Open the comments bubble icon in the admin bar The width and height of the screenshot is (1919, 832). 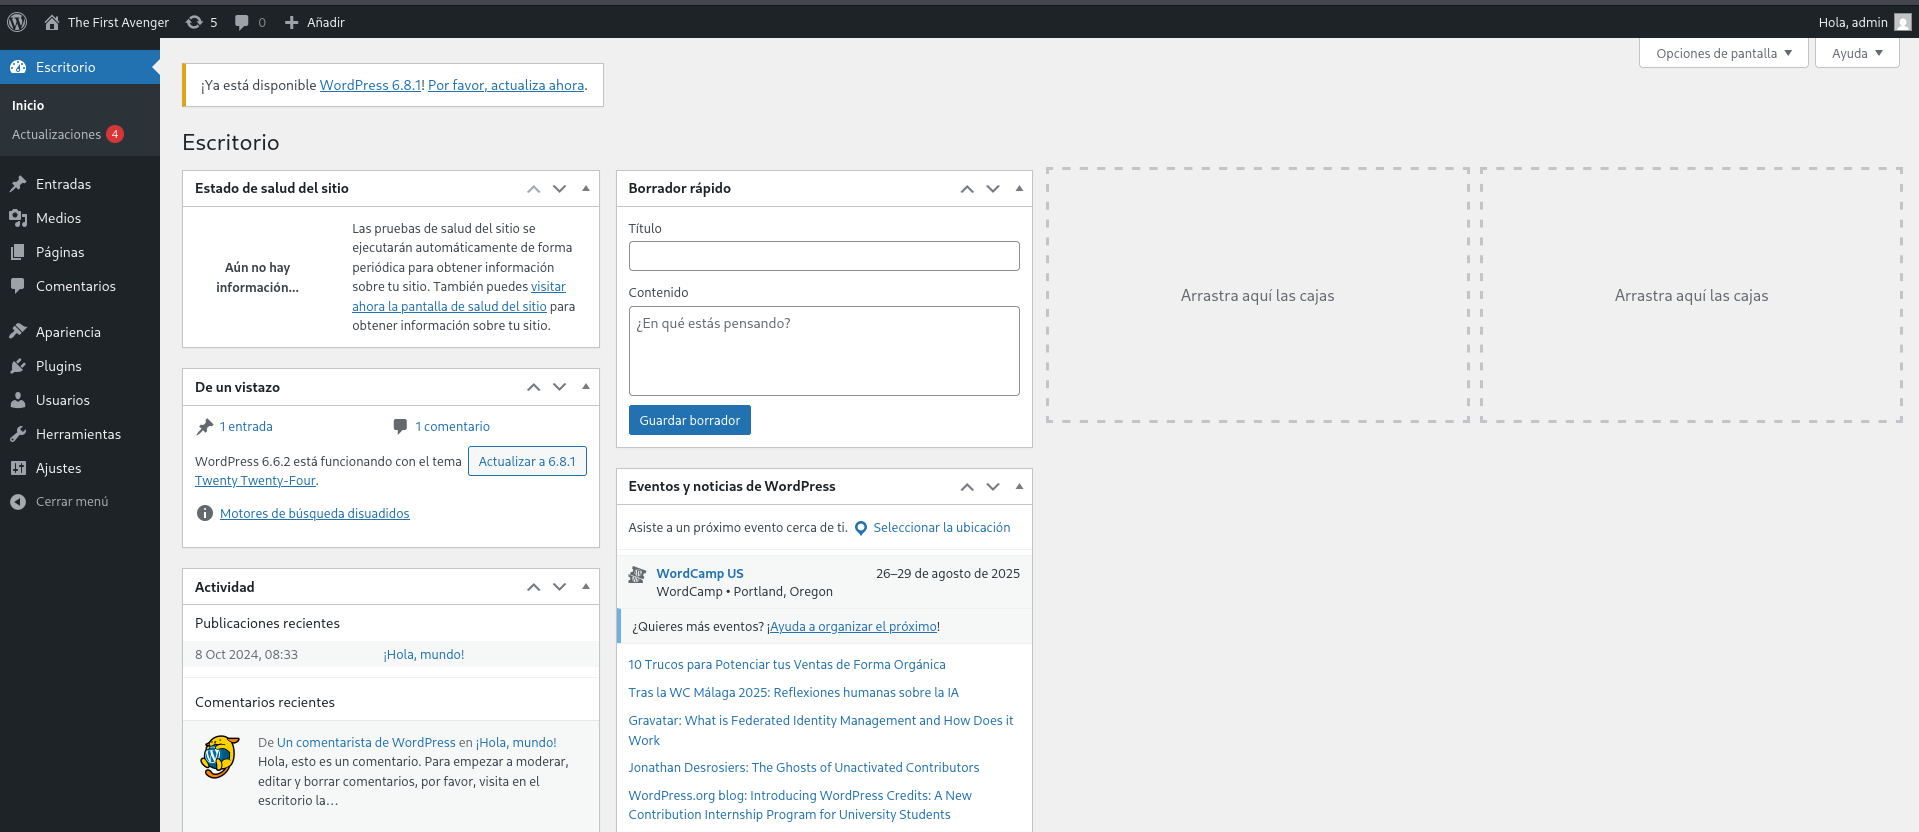[242, 22]
